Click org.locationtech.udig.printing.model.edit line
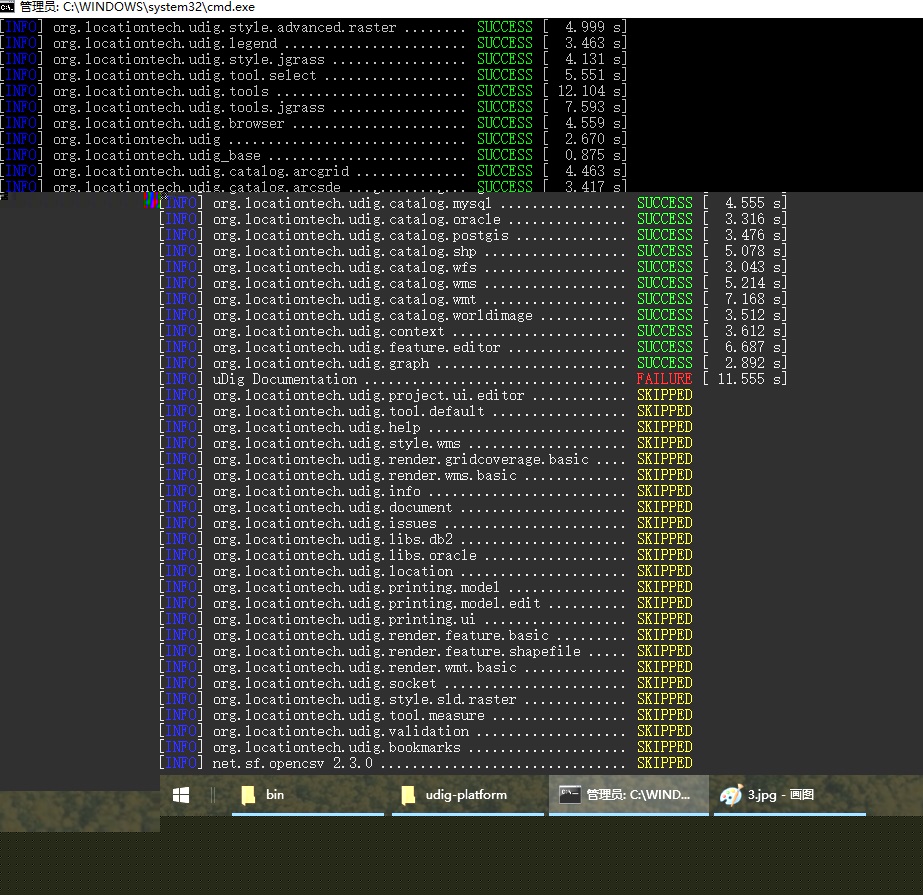The width and height of the screenshot is (923, 895). click(x=426, y=602)
